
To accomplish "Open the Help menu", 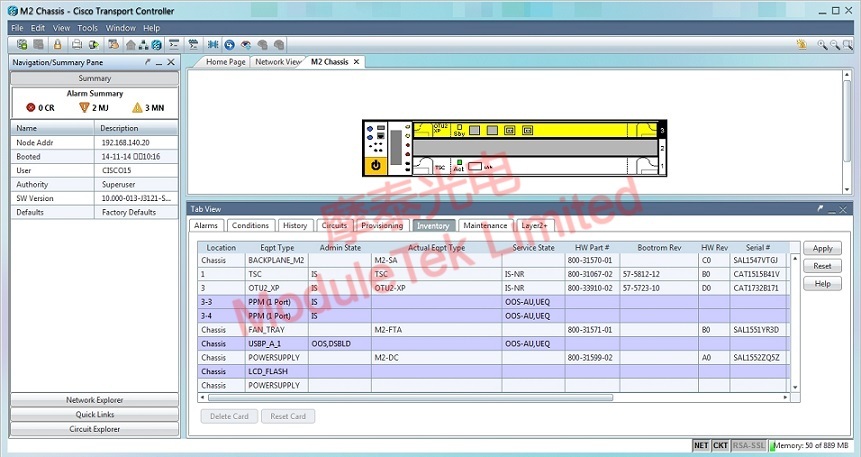I will click(x=152, y=27).
